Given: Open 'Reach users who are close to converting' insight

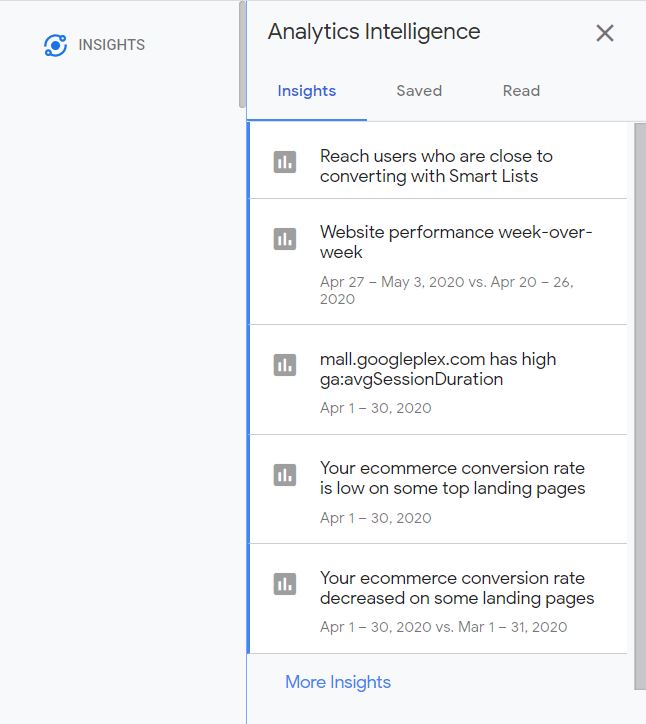Looking at the screenshot, I should [x=438, y=161].
